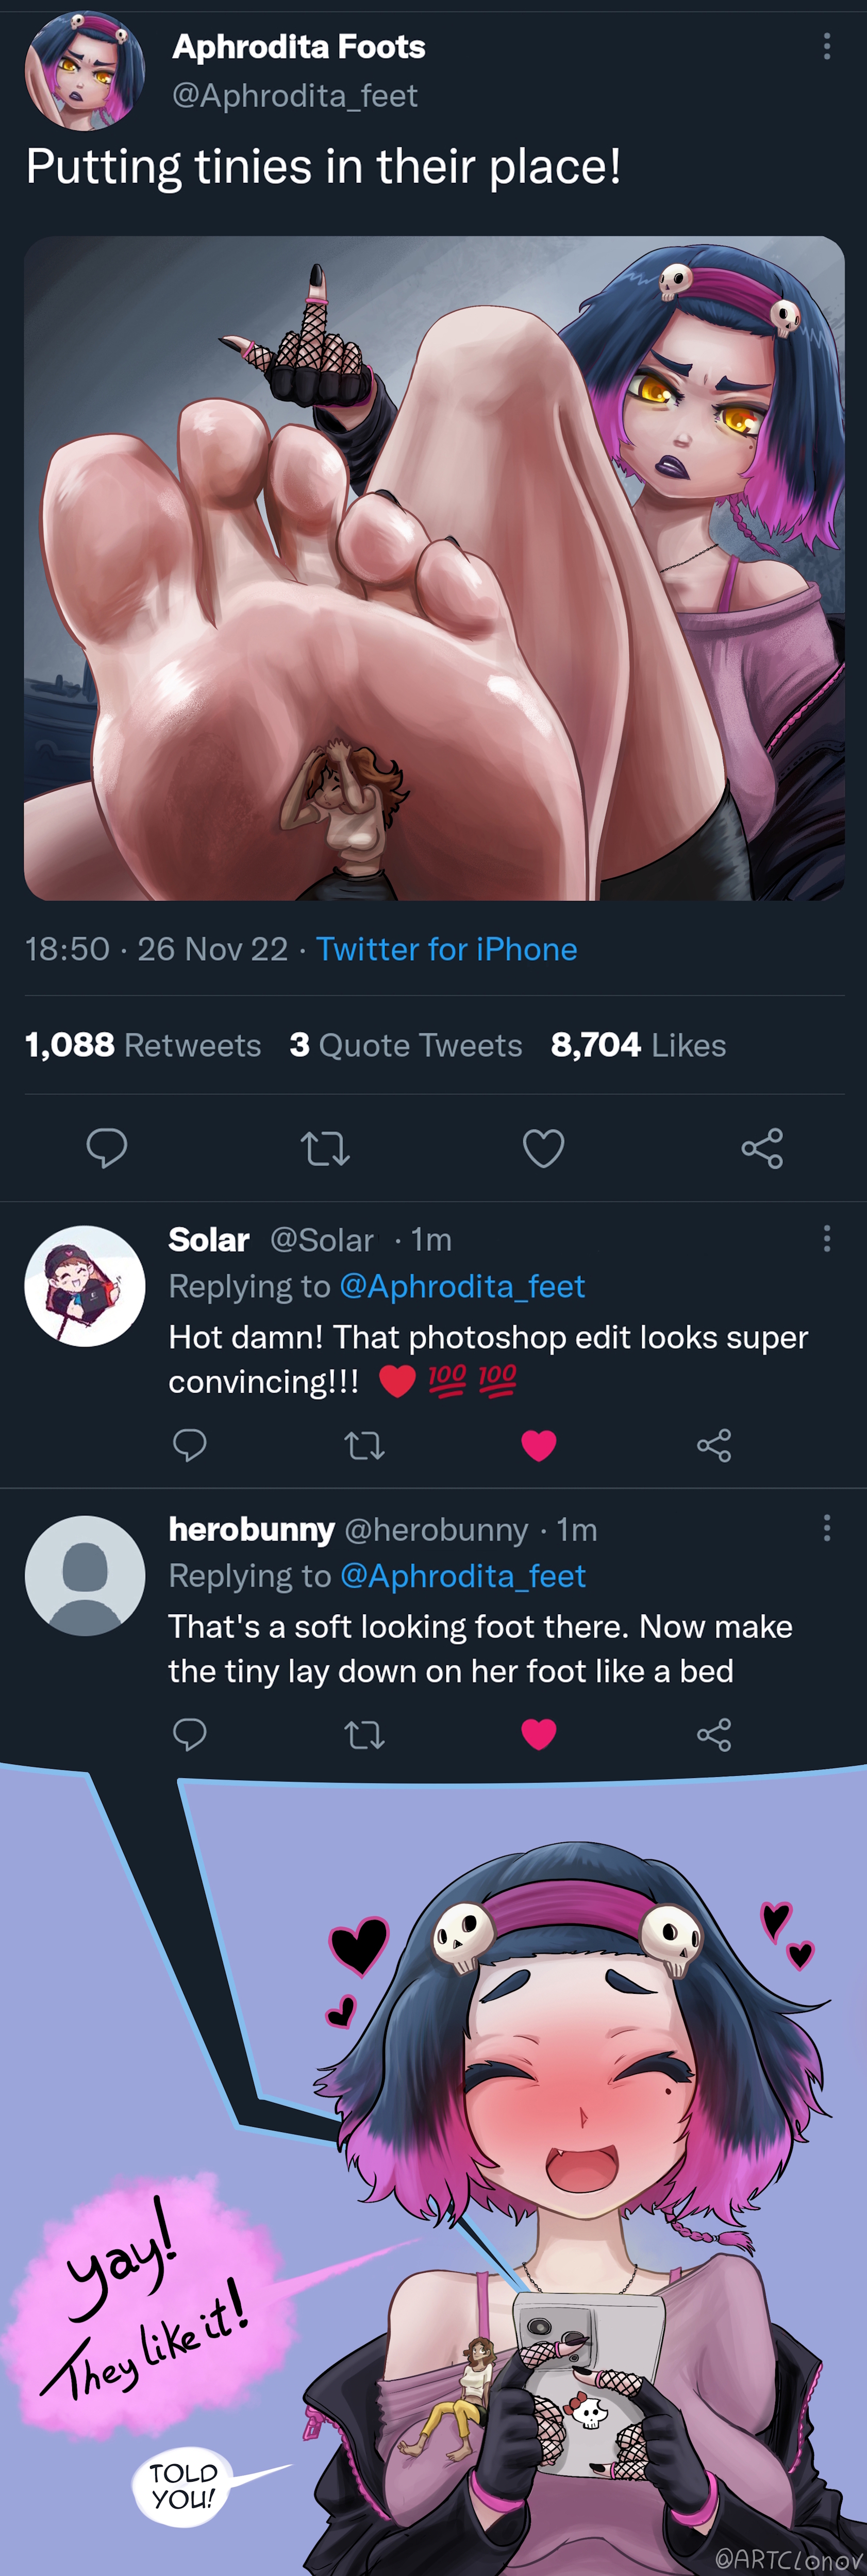Share the main Aphrodita Foots tweet
The height and width of the screenshot is (2576, 867).
pos(762,1148)
